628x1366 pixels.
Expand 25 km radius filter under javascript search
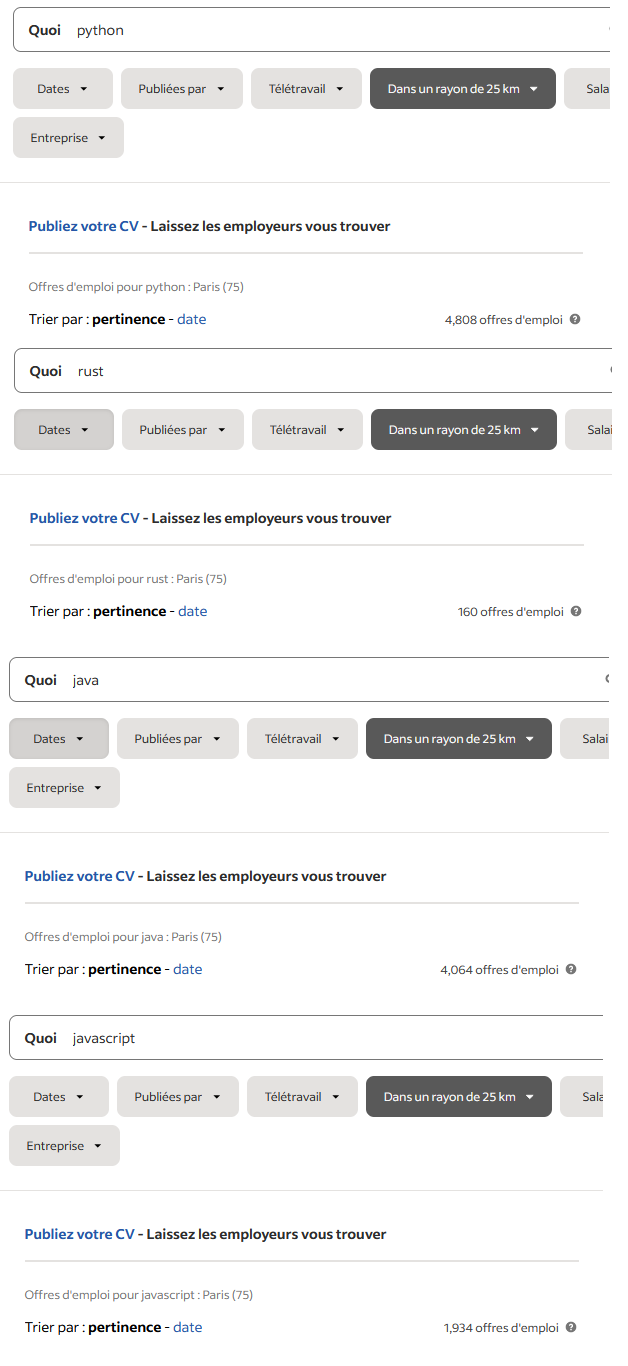pyautogui.click(x=458, y=1097)
